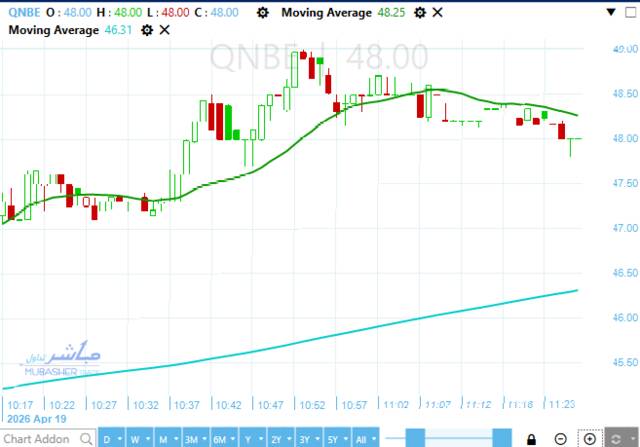This screenshot has width=640, height=447.
Task: Zoom out with the minus icon
Action: 561,439
